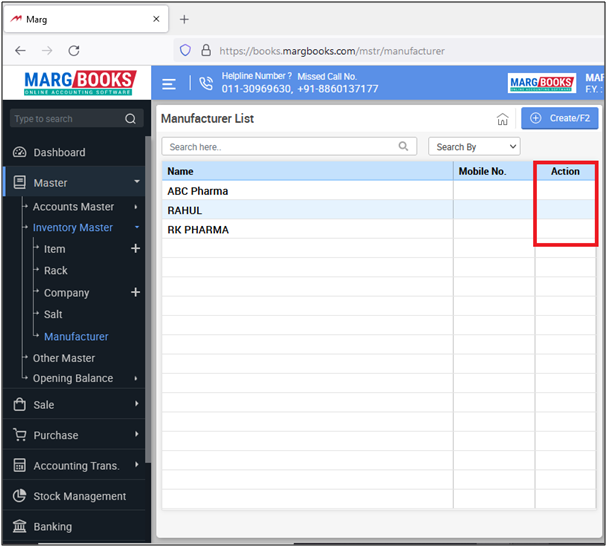The image size is (608, 547).
Task: Expand Accounting Trans. menu arrow
Action: point(136,464)
